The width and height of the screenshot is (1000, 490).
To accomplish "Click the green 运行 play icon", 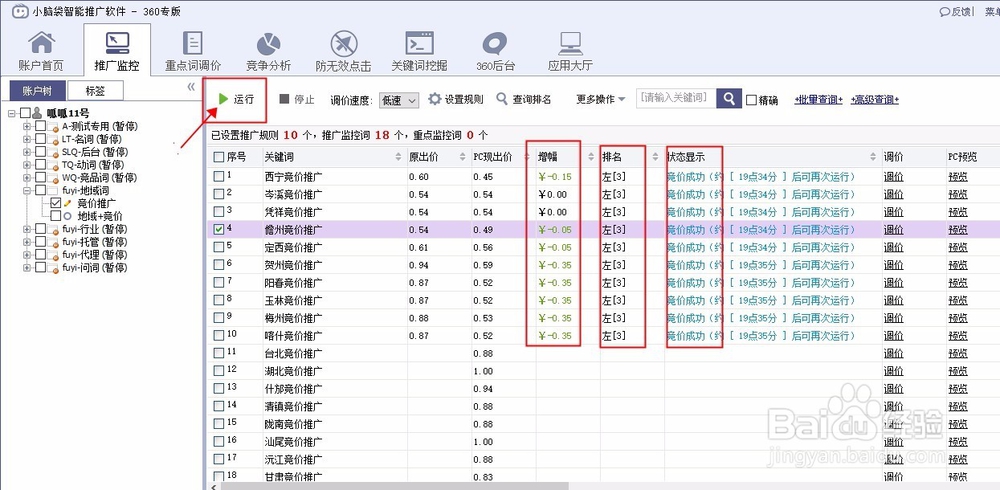I will pos(223,99).
